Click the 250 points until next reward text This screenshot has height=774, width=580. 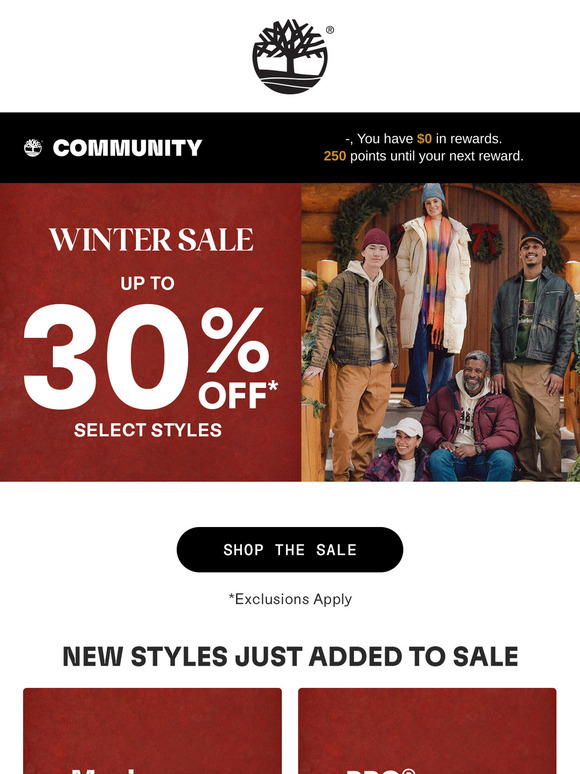pos(424,156)
